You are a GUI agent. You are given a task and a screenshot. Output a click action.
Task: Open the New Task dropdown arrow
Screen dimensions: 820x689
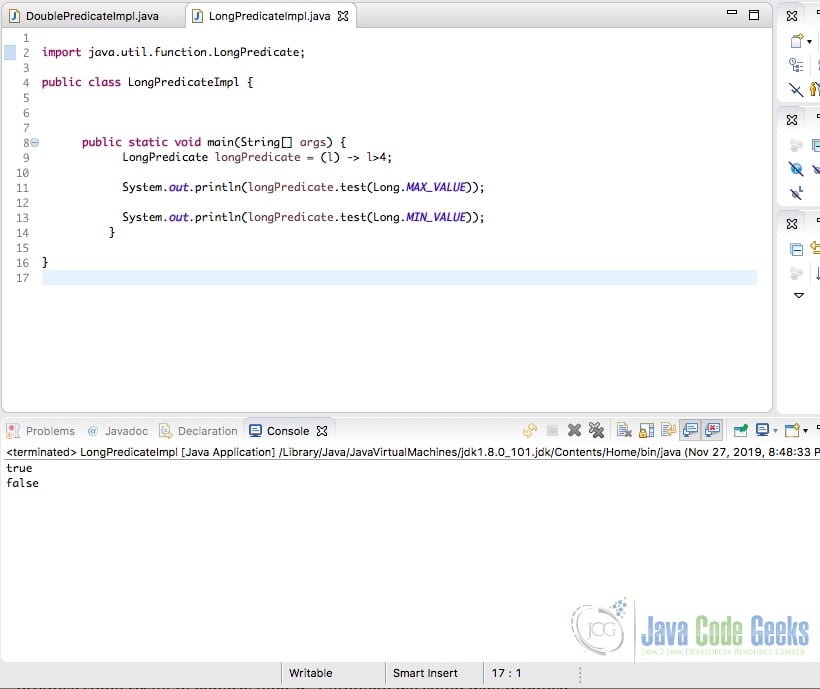810,42
